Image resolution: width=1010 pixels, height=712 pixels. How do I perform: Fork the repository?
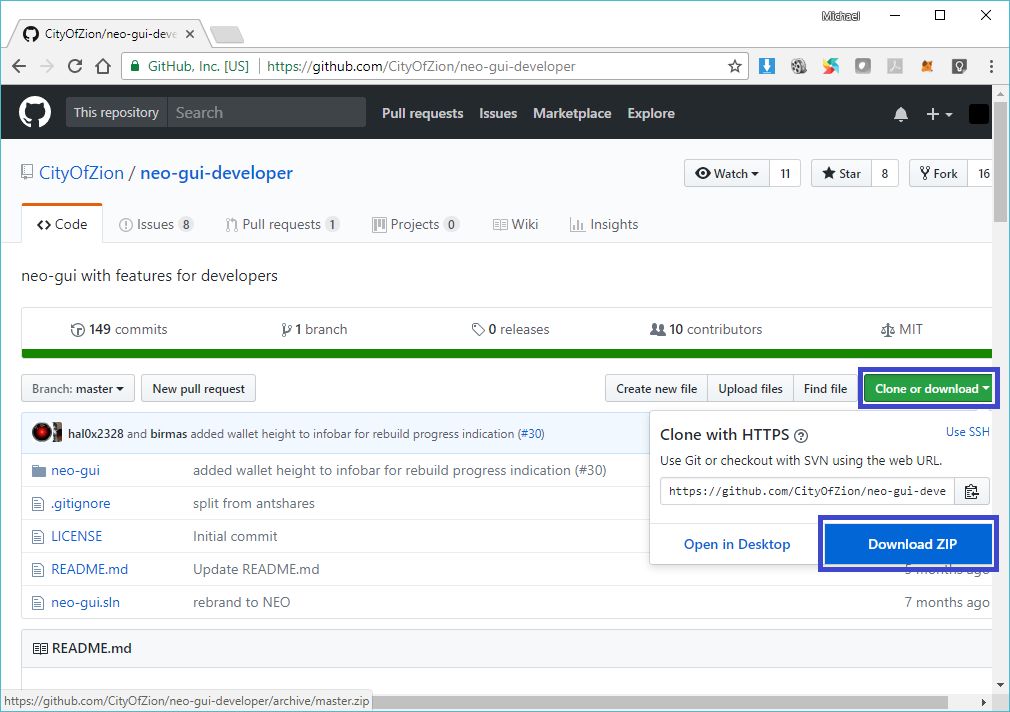(x=938, y=173)
